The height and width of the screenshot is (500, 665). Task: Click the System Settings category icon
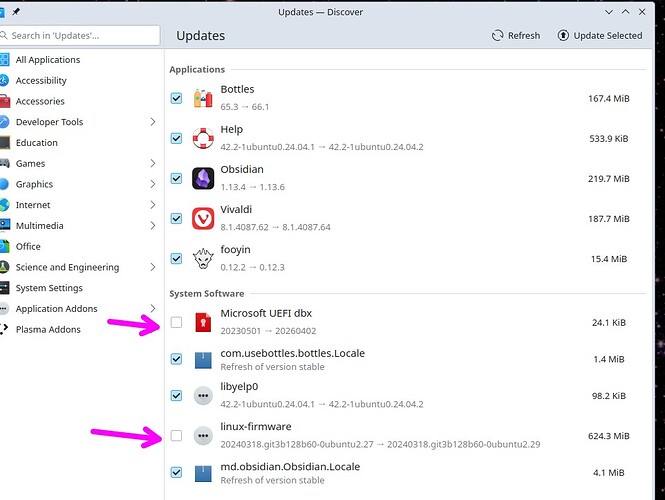tap(4, 288)
